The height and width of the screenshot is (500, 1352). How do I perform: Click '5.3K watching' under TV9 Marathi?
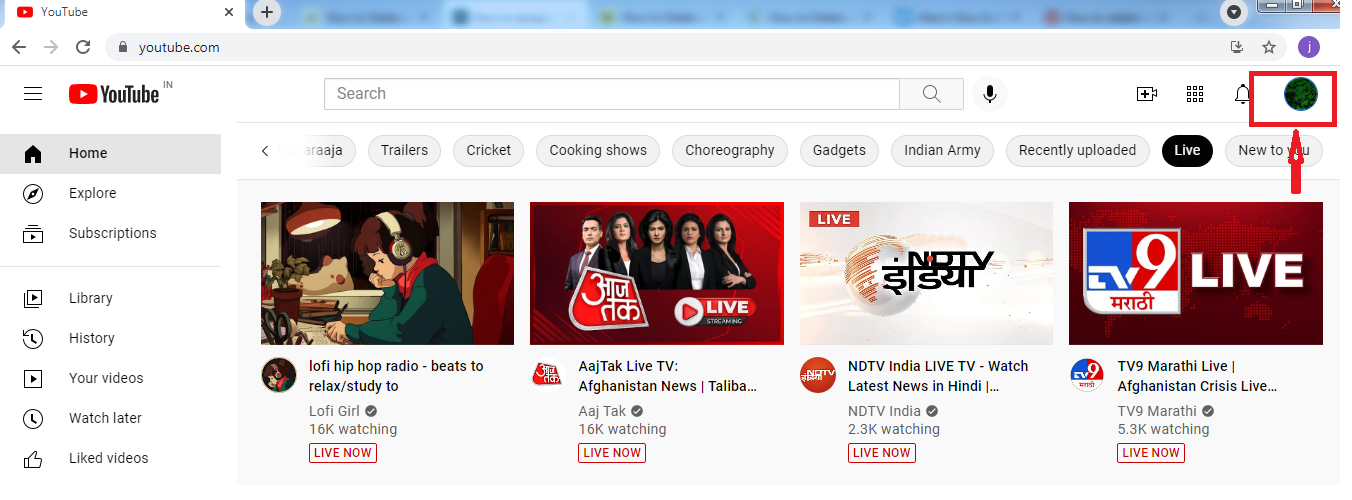coord(1163,429)
